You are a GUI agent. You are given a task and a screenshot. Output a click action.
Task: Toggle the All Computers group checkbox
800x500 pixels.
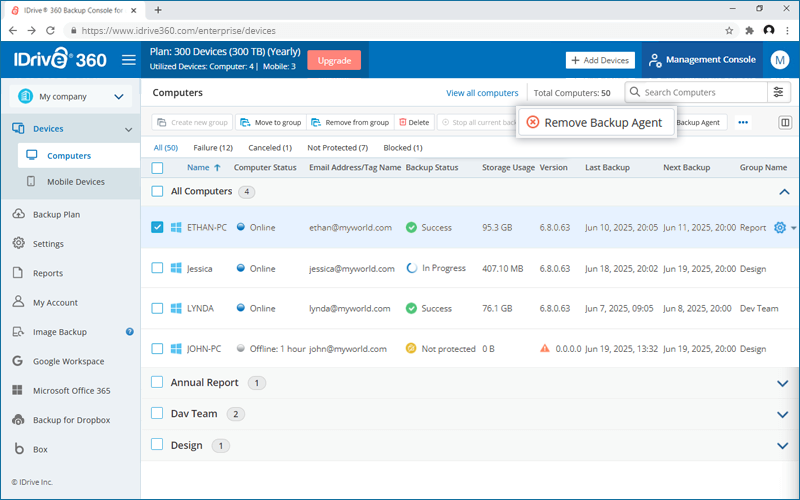coord(157,191)
